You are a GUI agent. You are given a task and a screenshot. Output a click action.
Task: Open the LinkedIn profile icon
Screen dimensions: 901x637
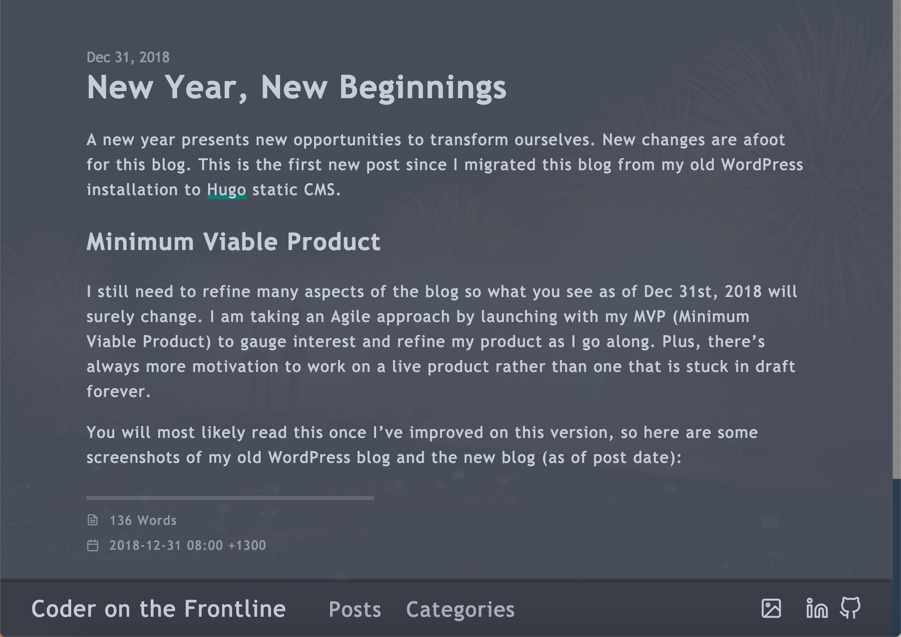[x=817, y=608]
